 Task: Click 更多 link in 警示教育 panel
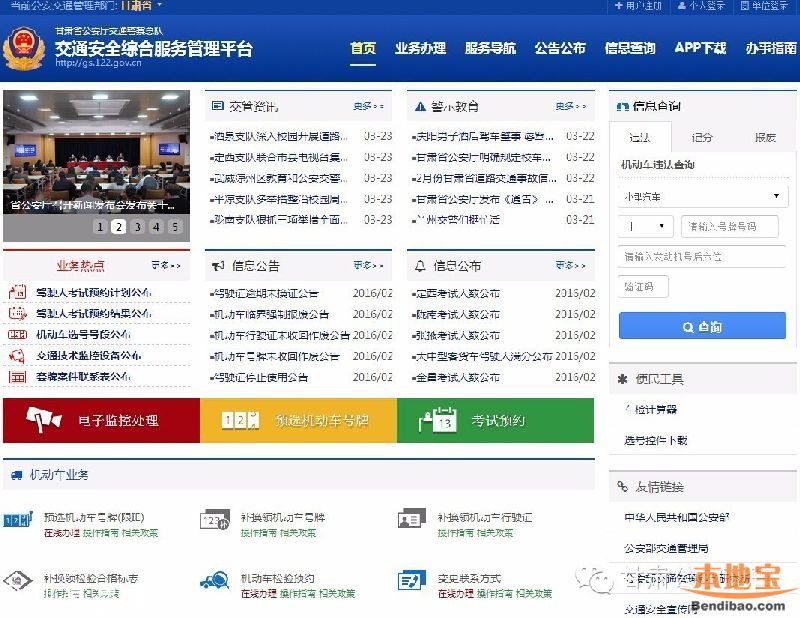571,106
